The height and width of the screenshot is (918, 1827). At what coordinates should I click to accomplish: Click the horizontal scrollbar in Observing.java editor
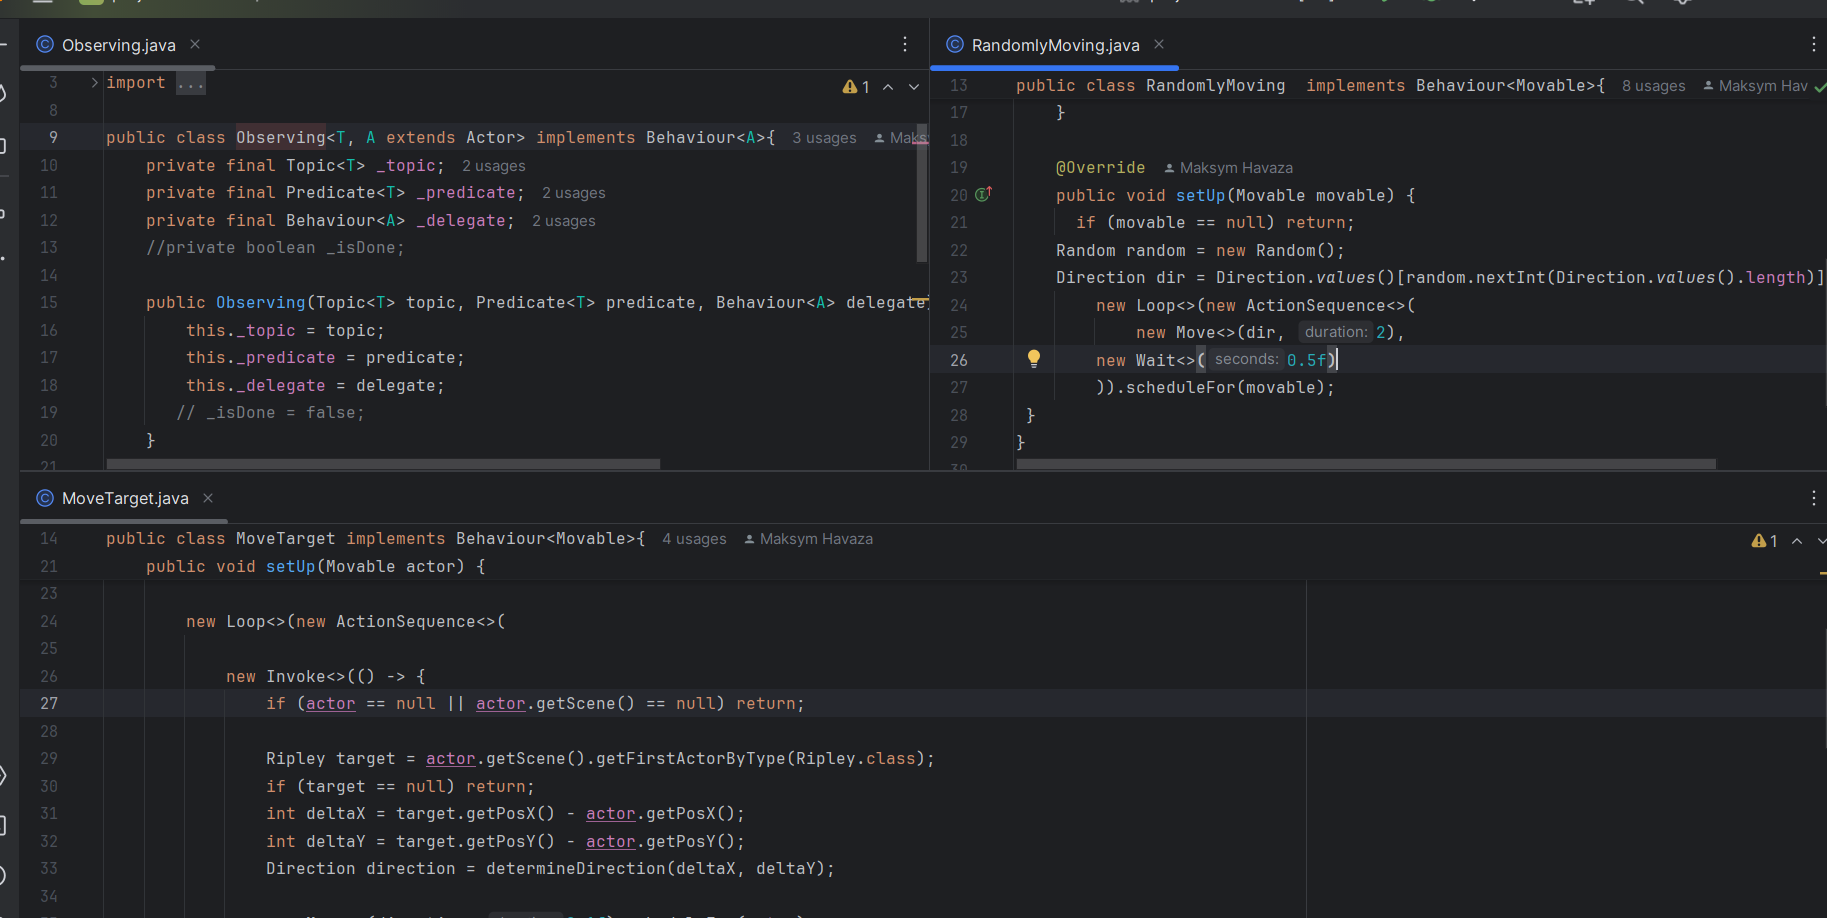(383, 464)
